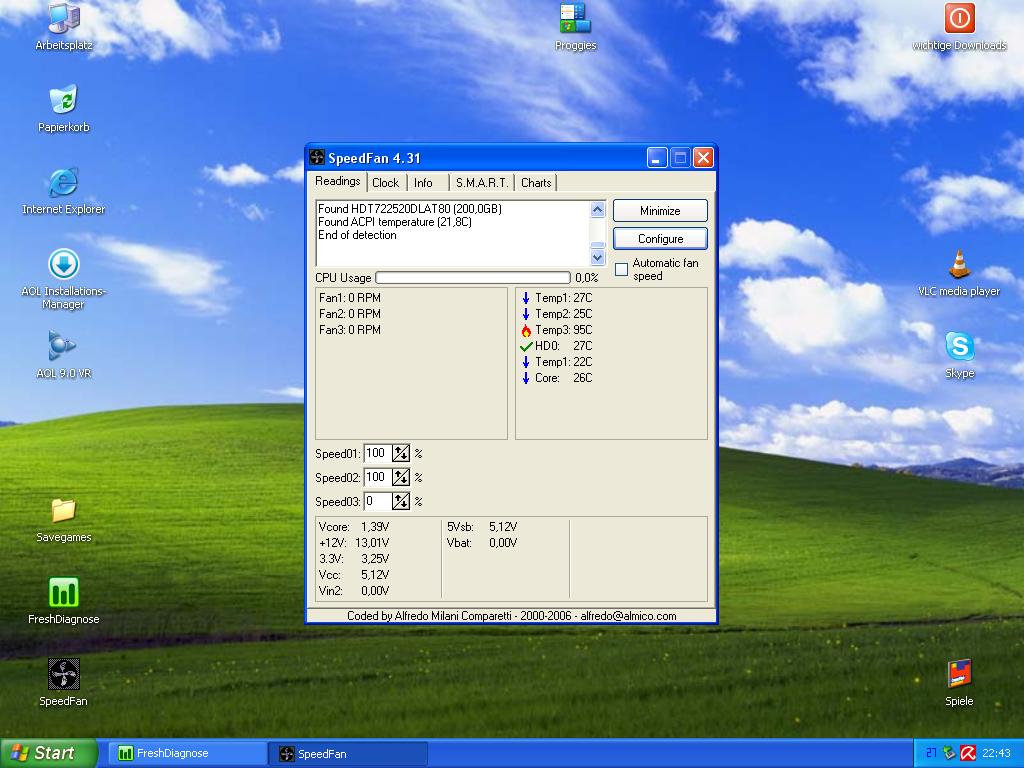
Task: Click the 'Vcc: 5,12V' voltage reading
Action: point(354,575)
